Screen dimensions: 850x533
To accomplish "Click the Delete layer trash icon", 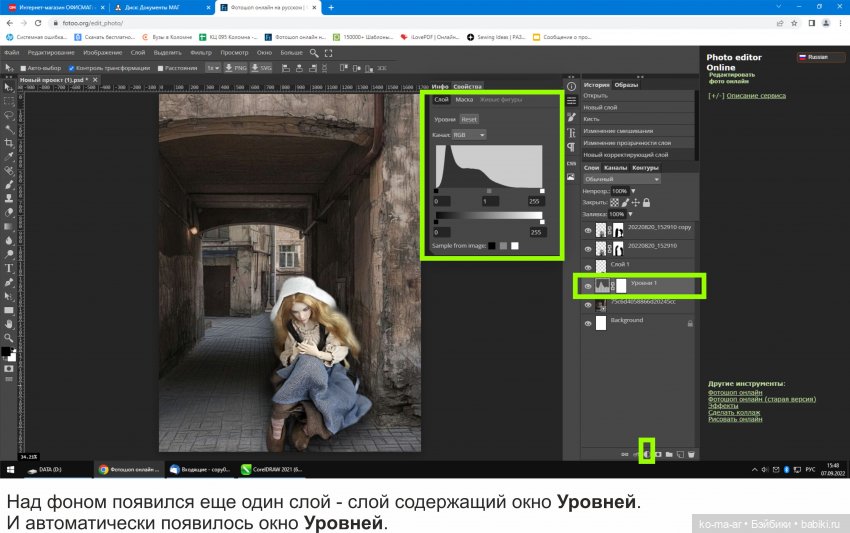I will [691, 454].
